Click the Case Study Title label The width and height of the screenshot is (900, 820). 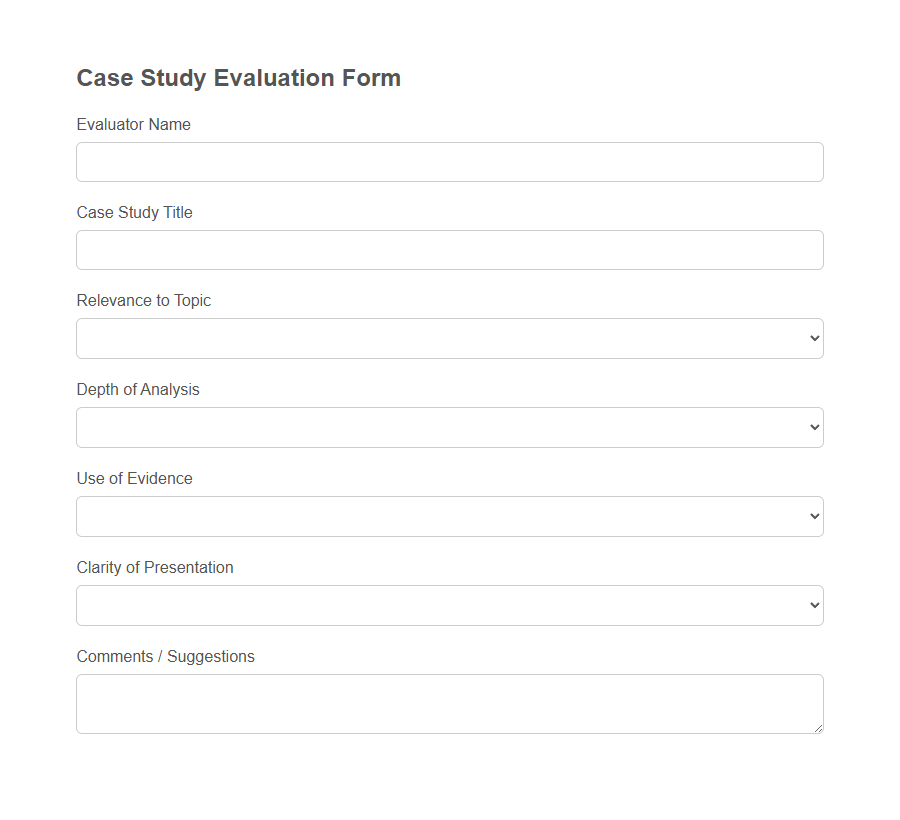[134, 212]
